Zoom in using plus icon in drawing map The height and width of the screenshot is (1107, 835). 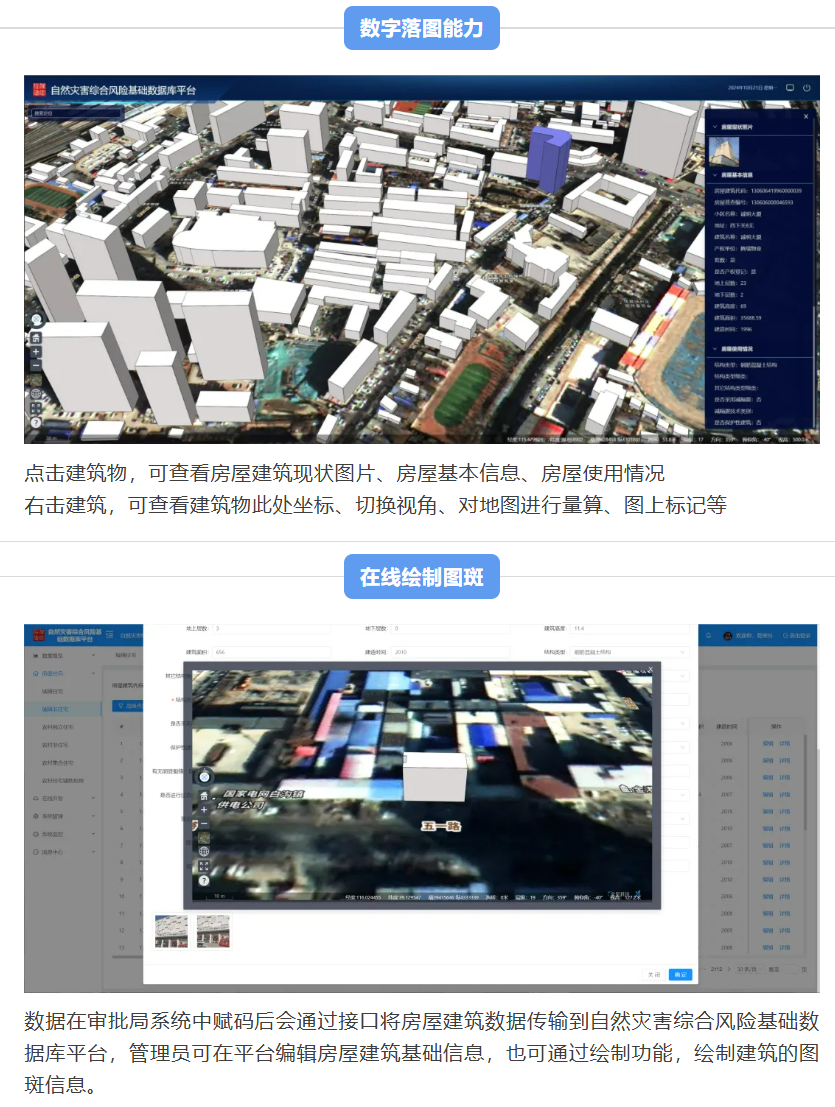204,809
